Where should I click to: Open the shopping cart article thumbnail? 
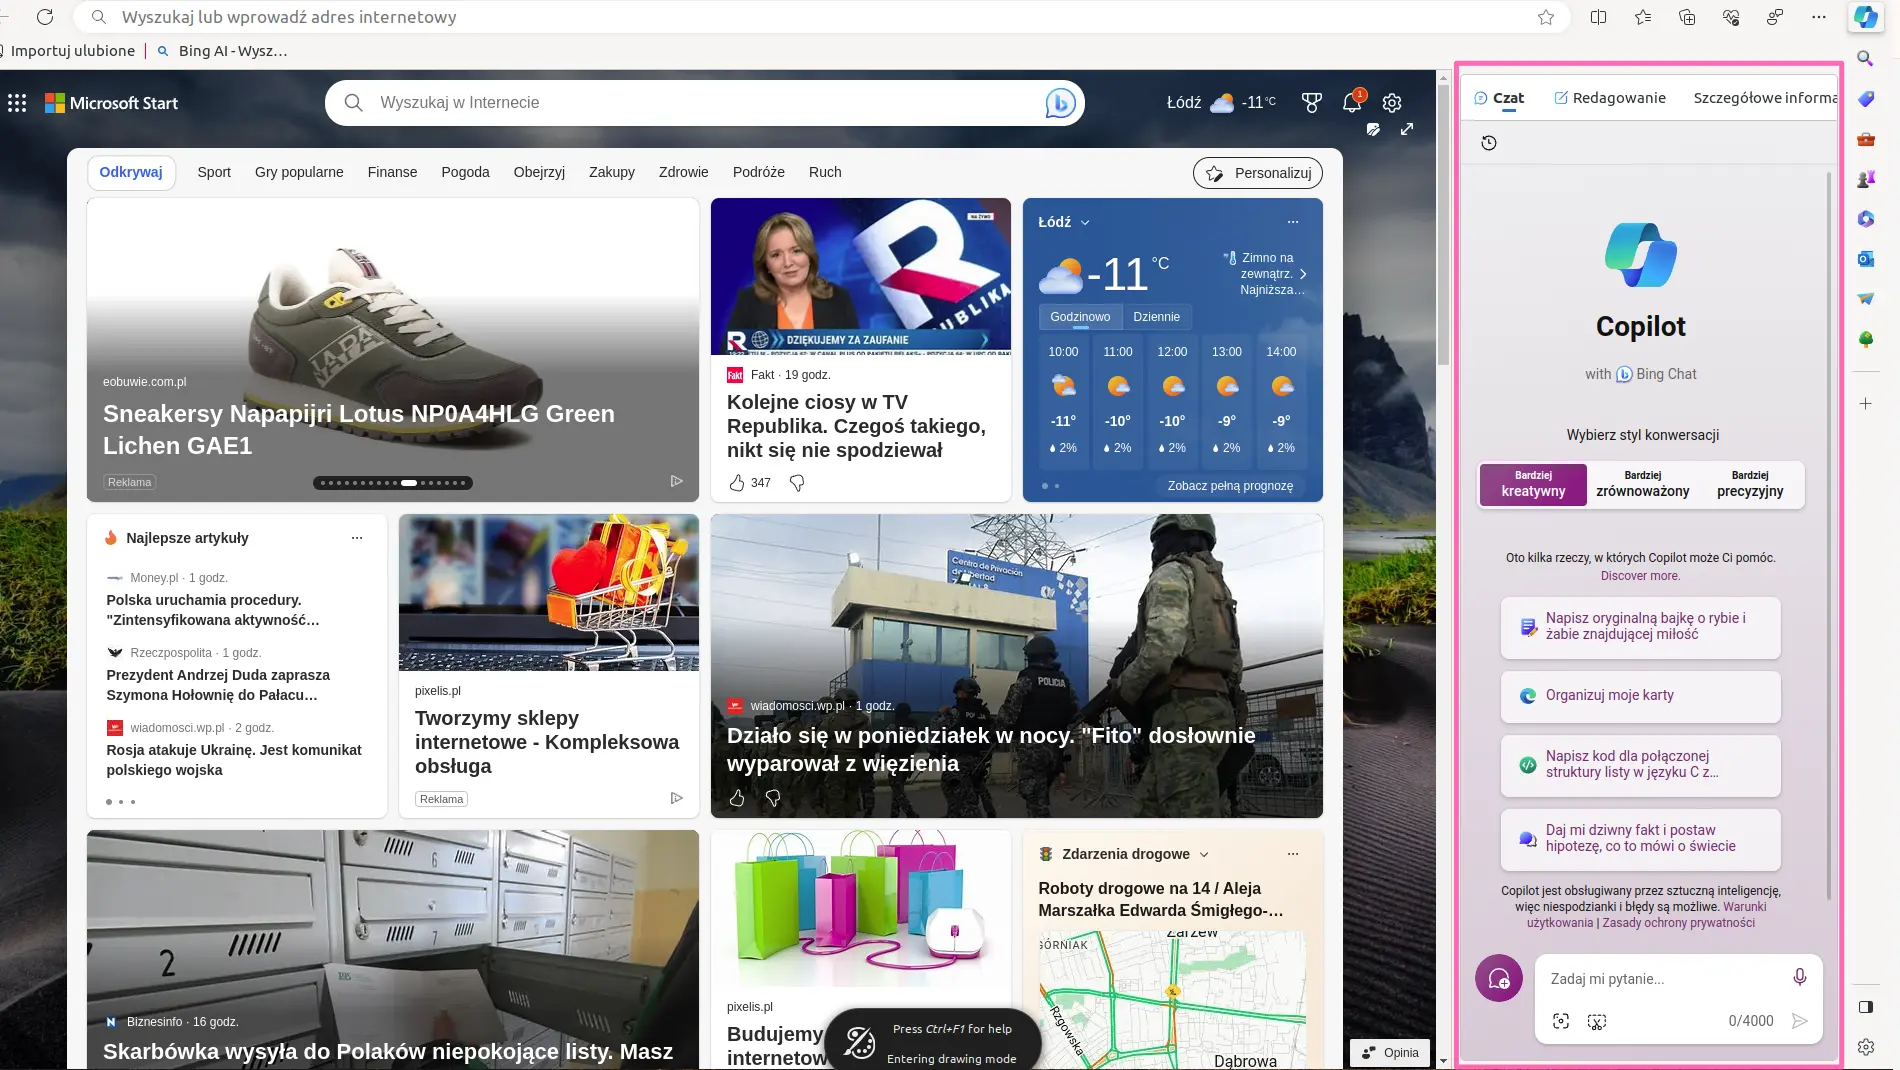point(549,592)
